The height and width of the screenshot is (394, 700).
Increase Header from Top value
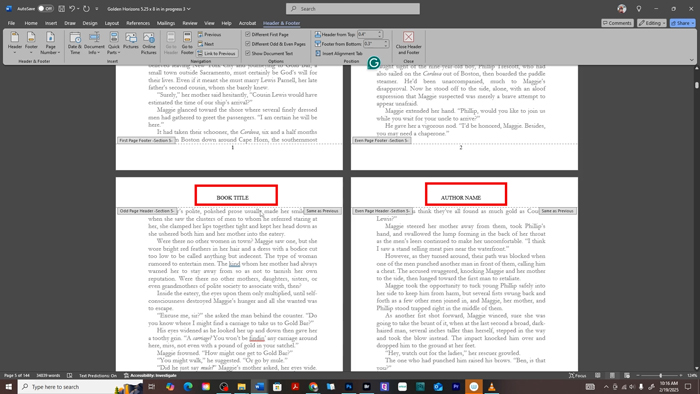[x=380, y=33]
